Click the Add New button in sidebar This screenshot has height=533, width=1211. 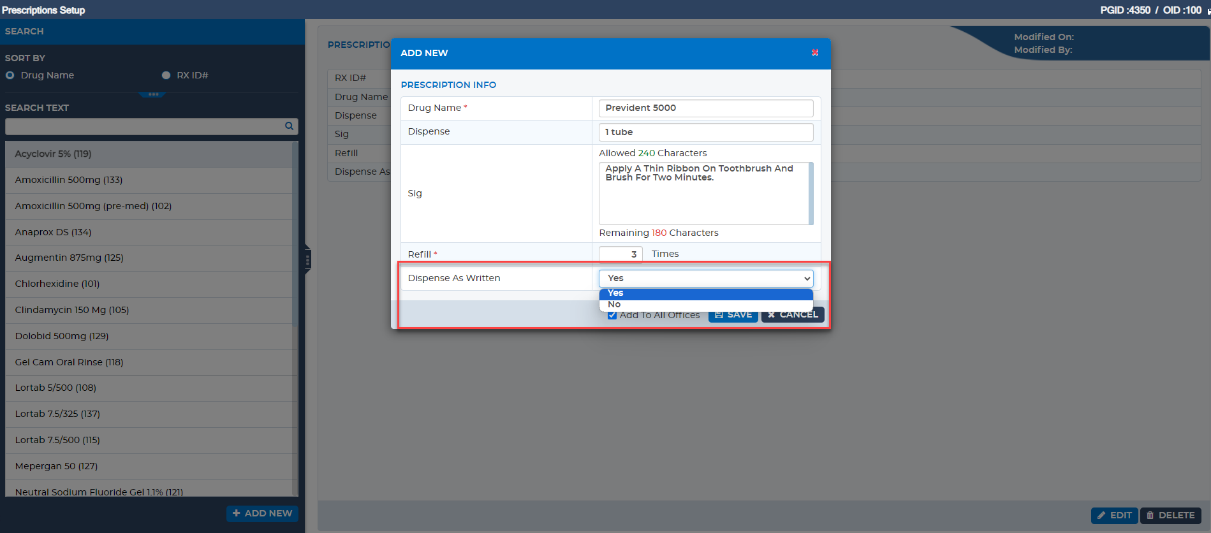(262, 513)
